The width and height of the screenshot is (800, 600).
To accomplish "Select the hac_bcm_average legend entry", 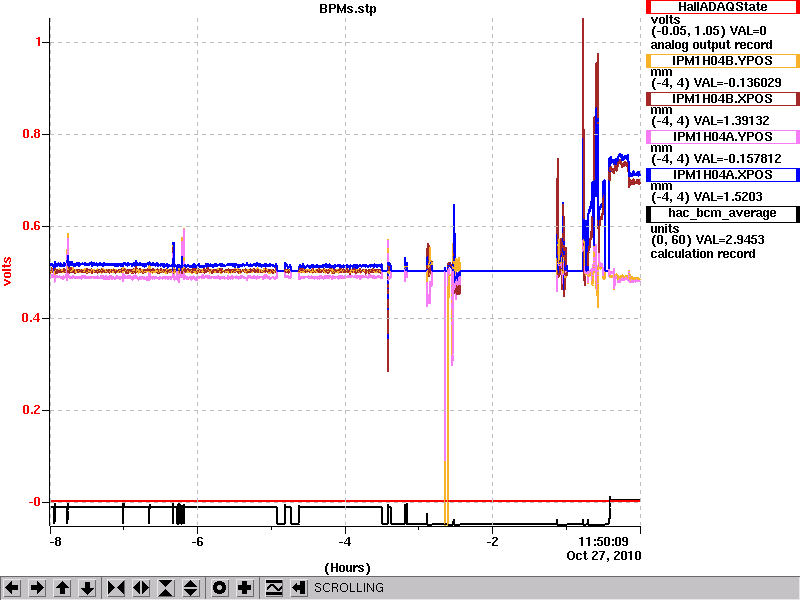I will tap(722, 213).
